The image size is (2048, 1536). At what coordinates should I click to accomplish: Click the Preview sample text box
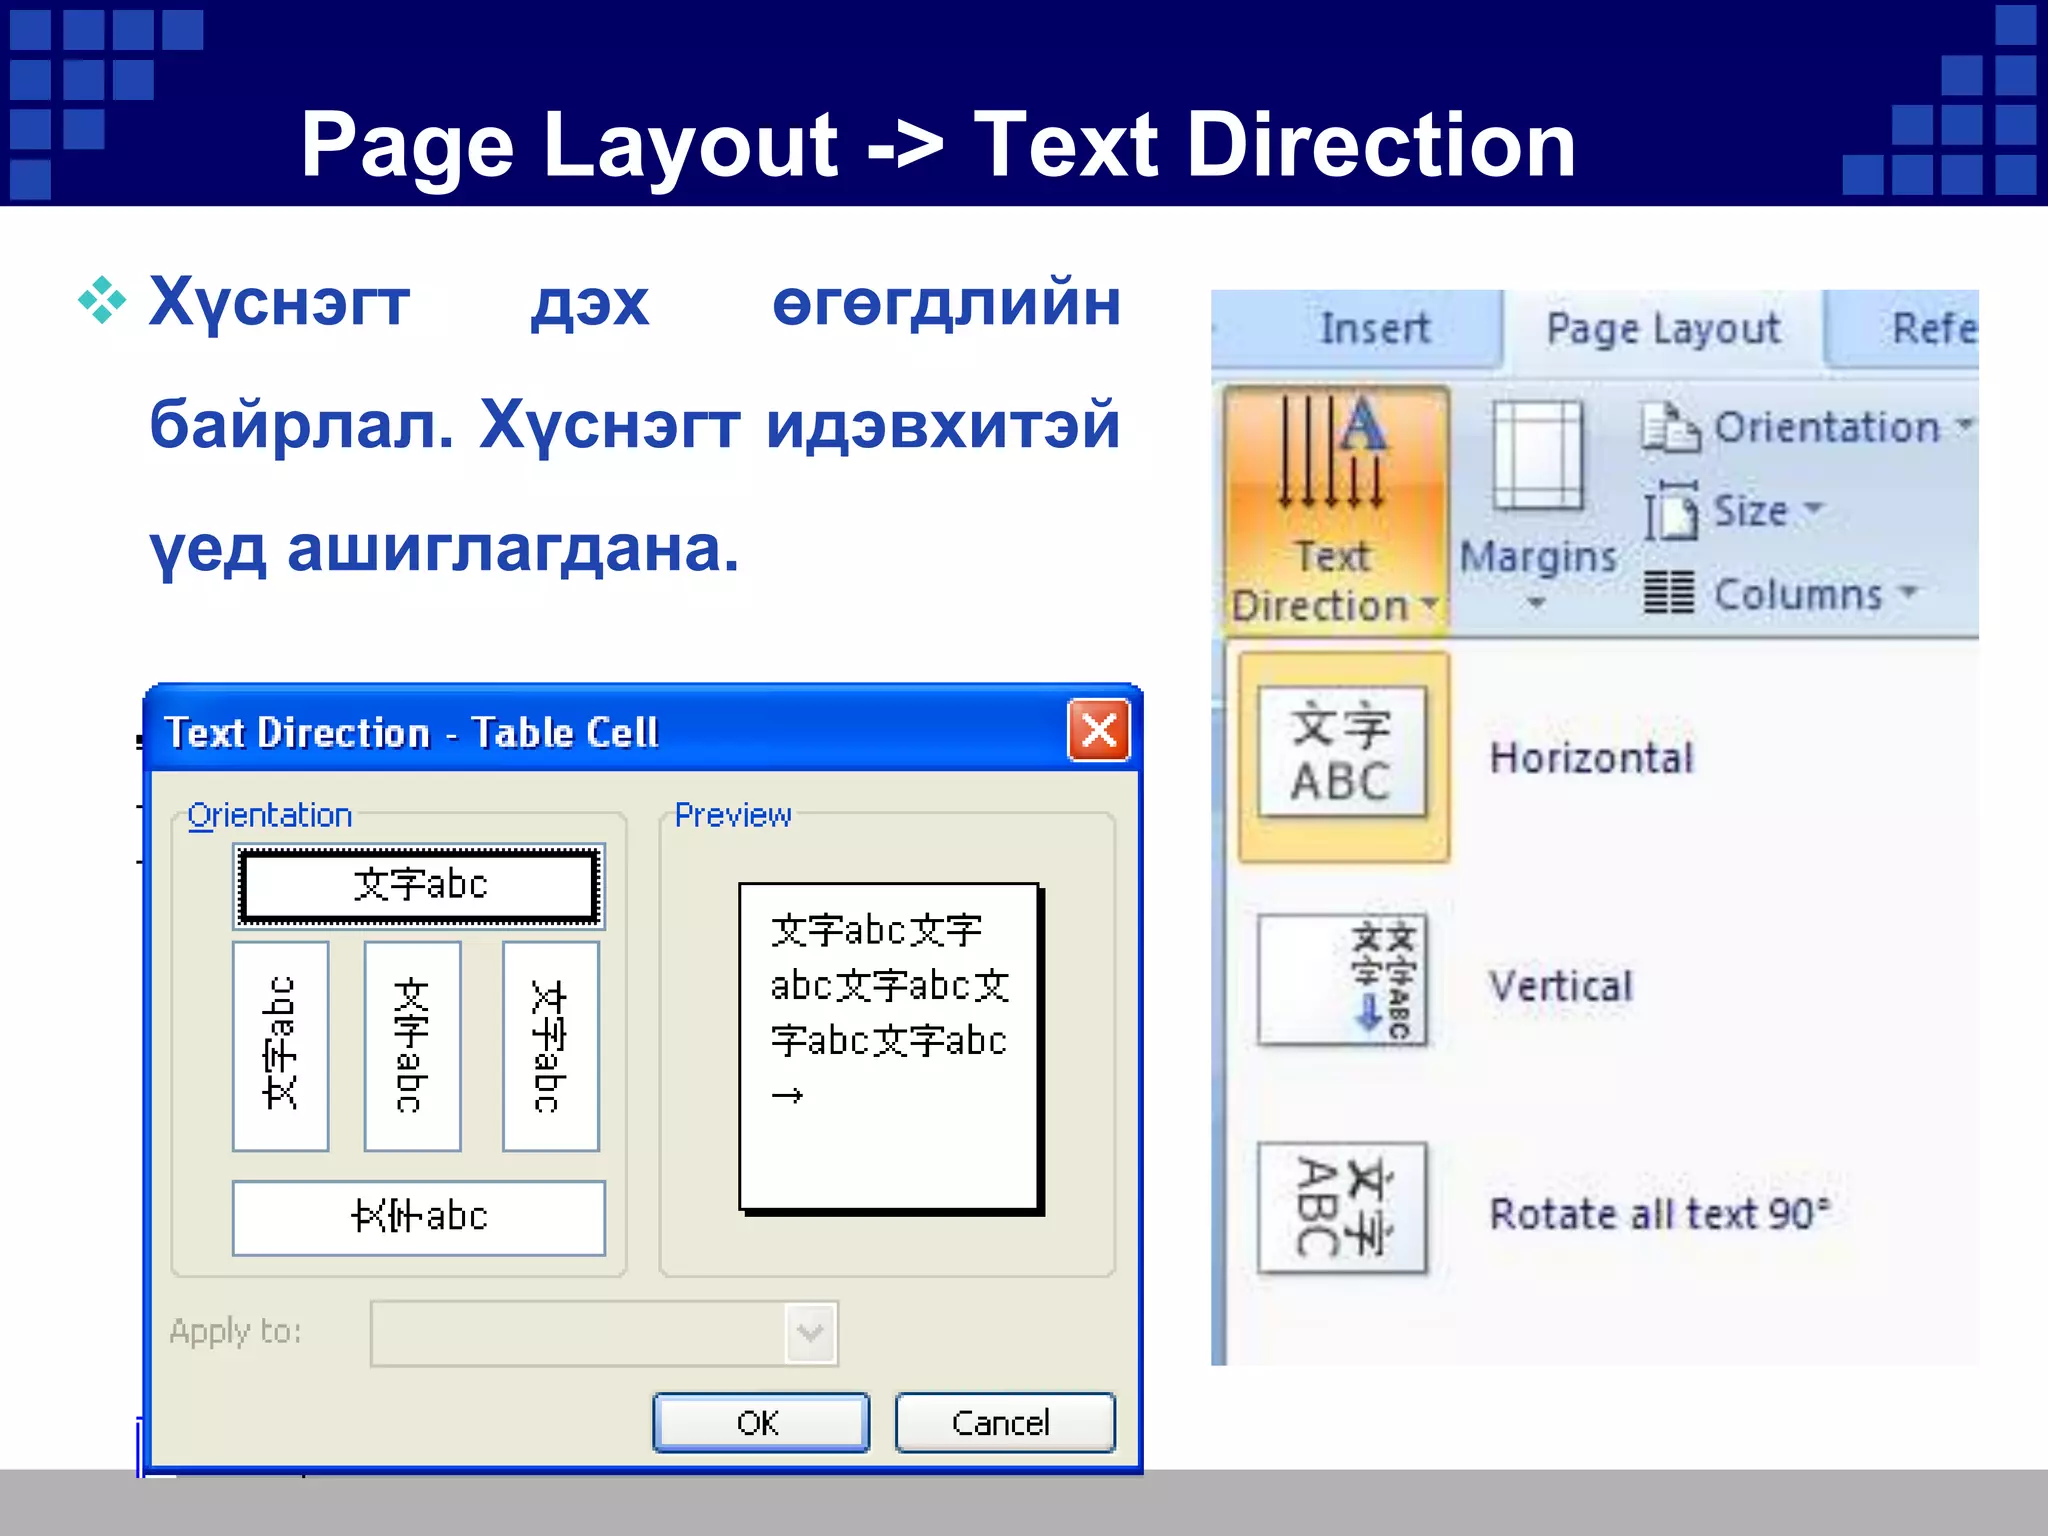[889, 1047]
